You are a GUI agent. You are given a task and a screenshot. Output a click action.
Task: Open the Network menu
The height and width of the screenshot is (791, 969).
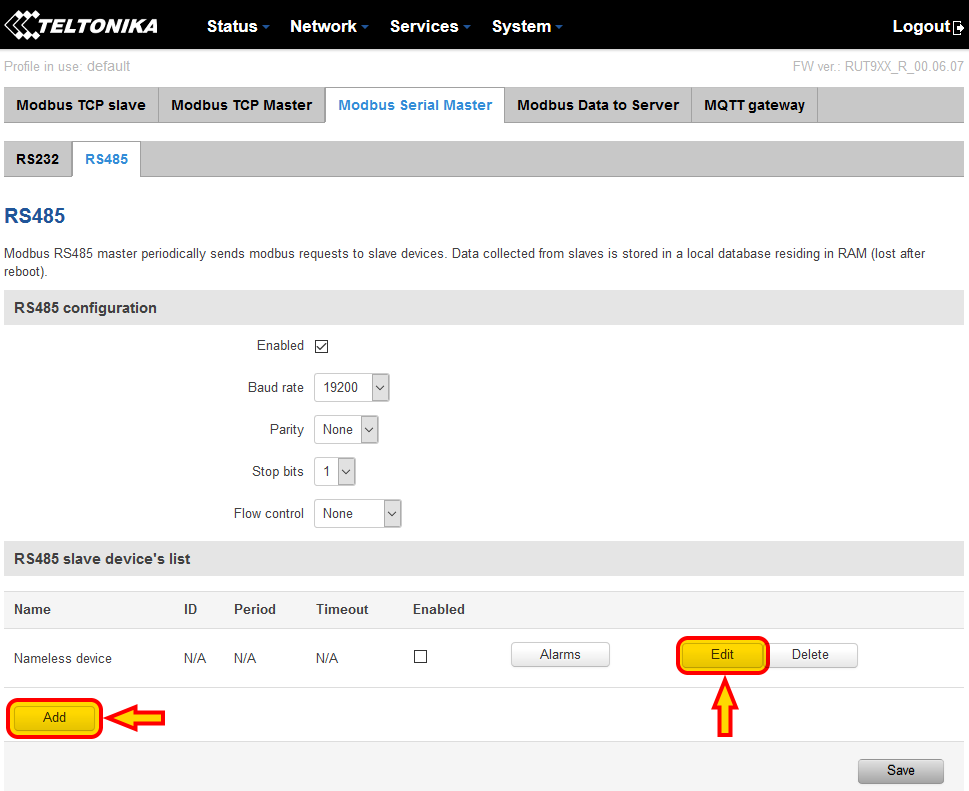324,26
